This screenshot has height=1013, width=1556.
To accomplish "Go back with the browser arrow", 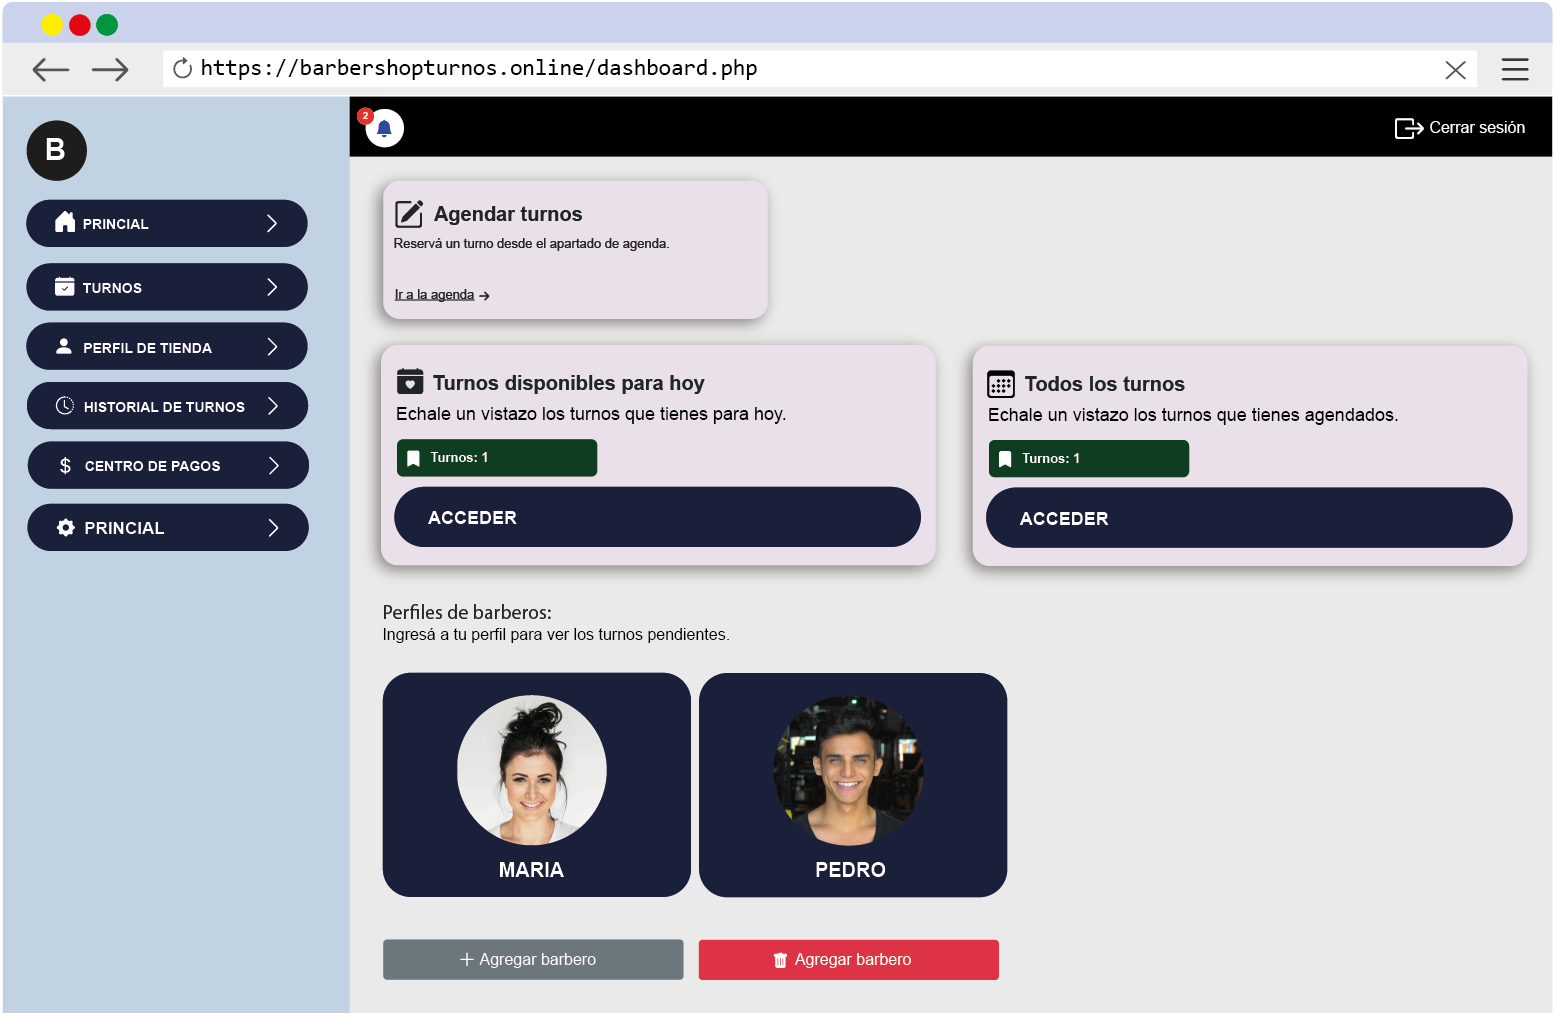I will coord(51,69).
